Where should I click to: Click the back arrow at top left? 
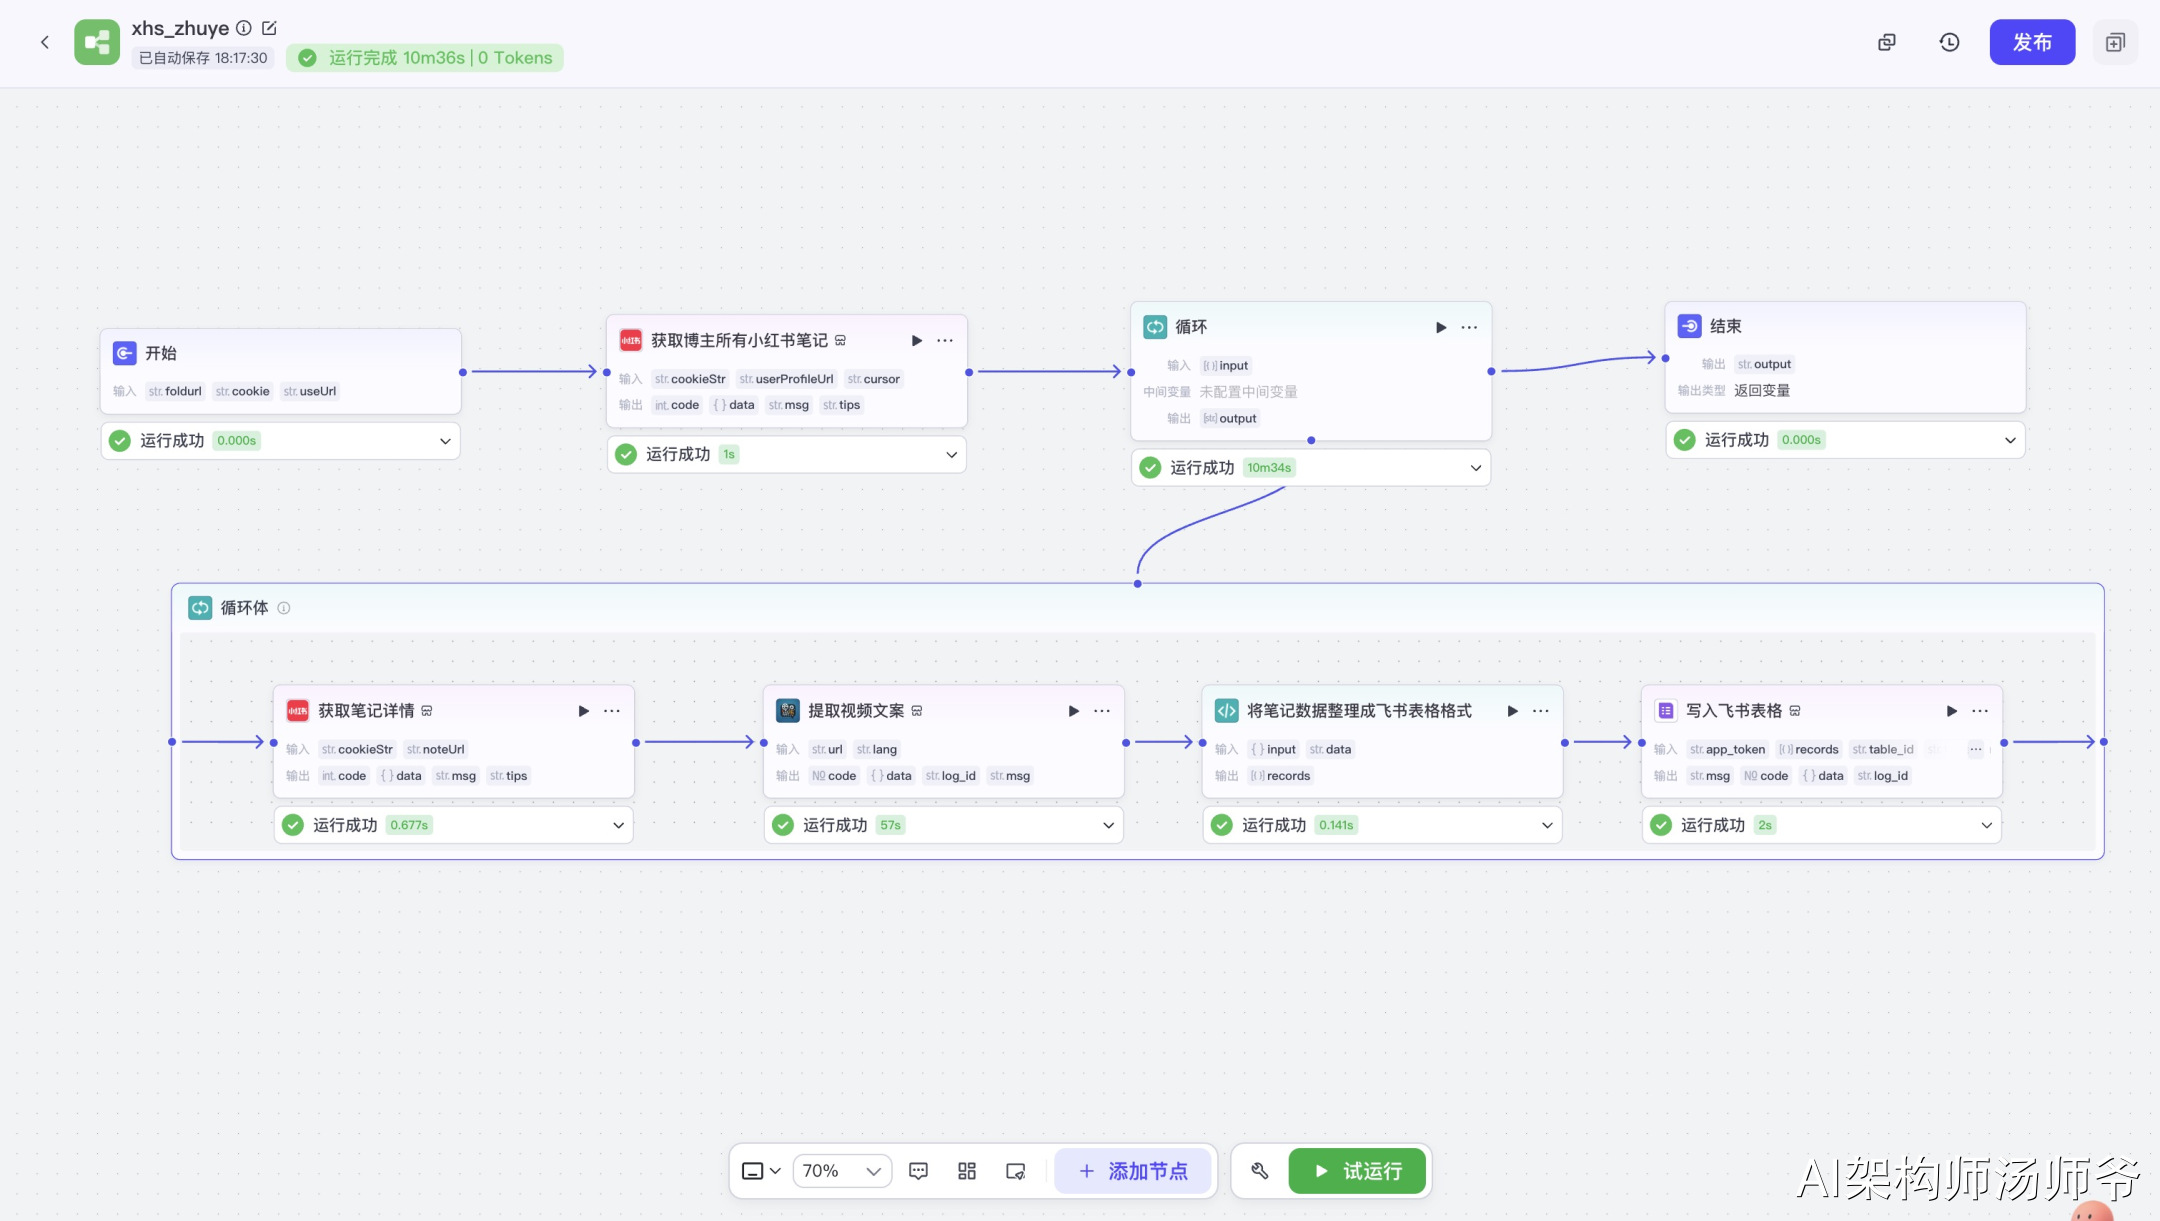(45, 42)
